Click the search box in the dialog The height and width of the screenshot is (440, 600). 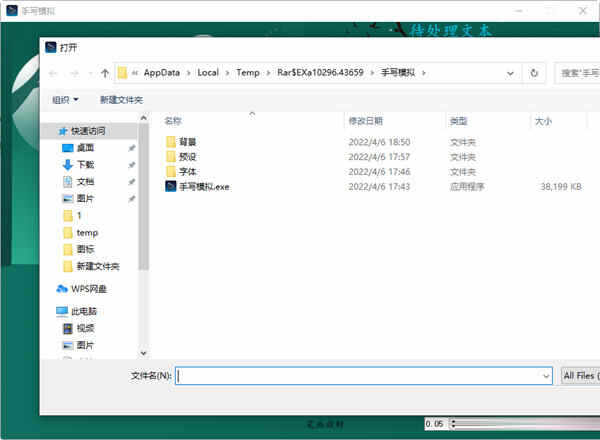click(577, 73)
